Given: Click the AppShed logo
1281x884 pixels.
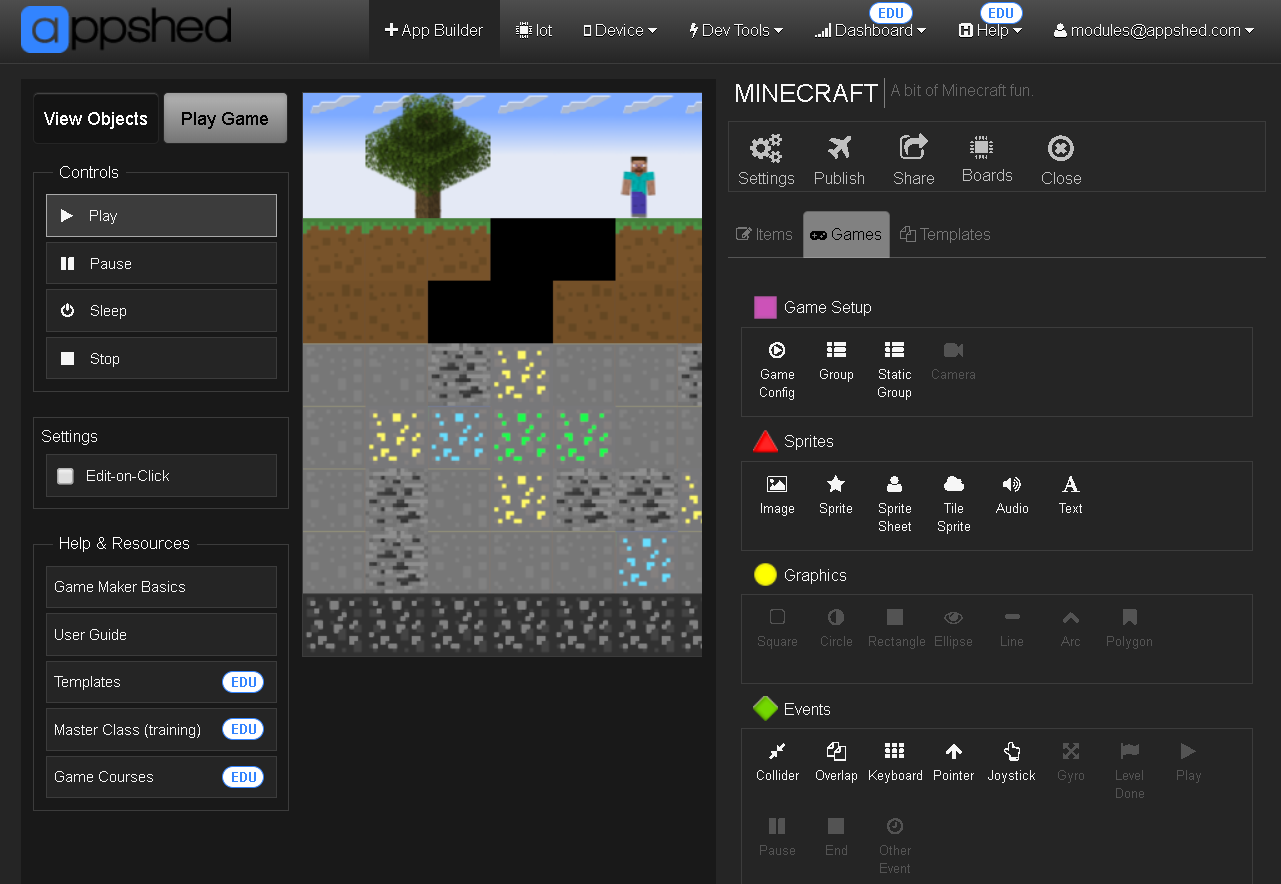Looking at the screenshot, I should pos(127,30).
